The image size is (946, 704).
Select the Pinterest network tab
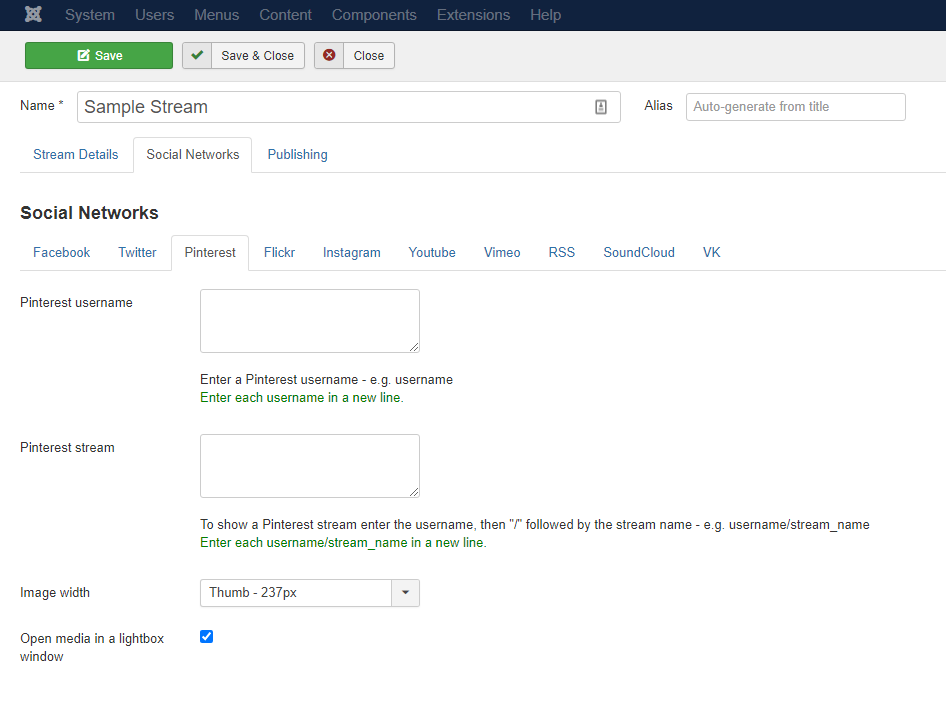(x=210, y=252)
